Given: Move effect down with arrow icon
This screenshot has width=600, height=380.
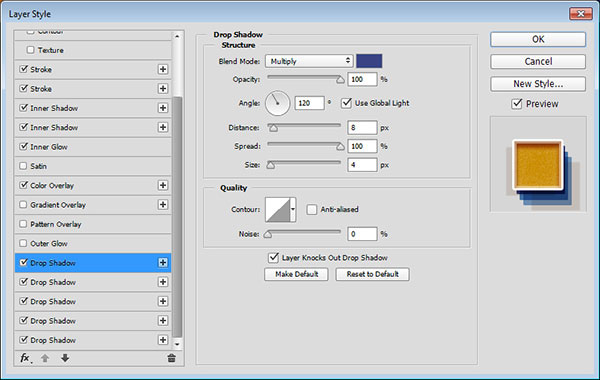Looking at the screenshot, I should point(65,358).
